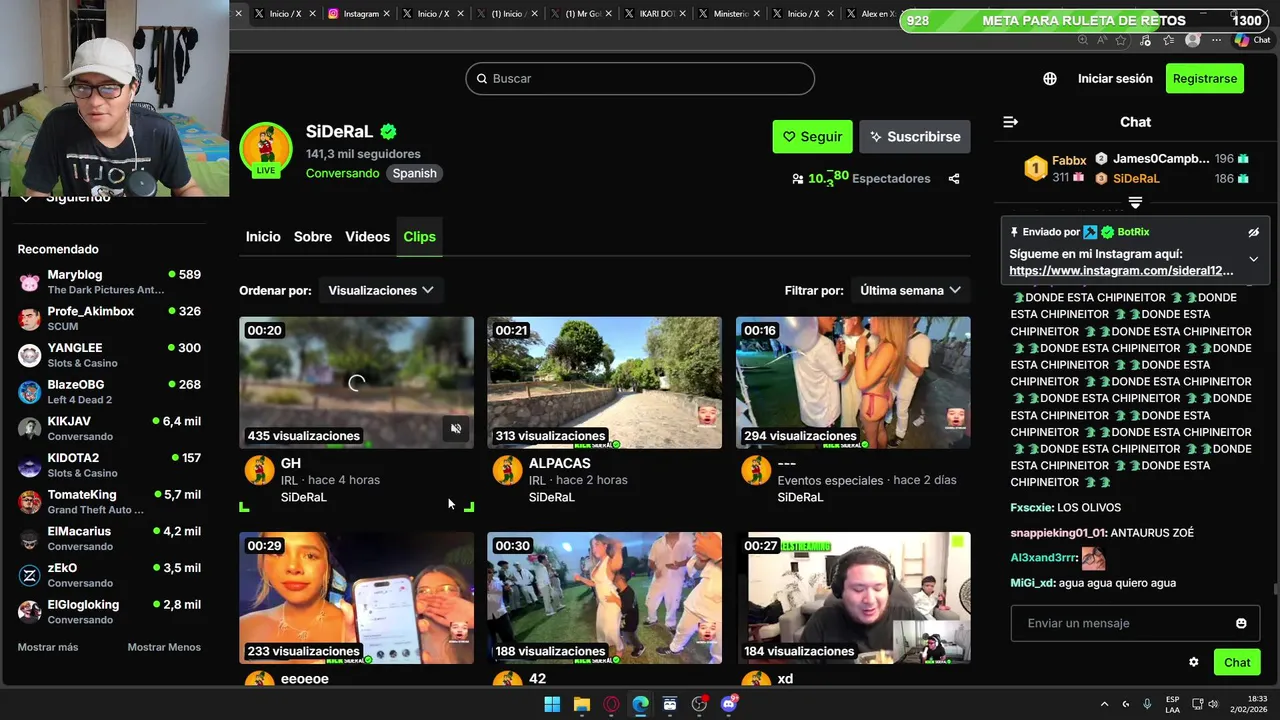
Task: Click the Registrarse button
Action: pyautogui.click(x=1205, y=79)
